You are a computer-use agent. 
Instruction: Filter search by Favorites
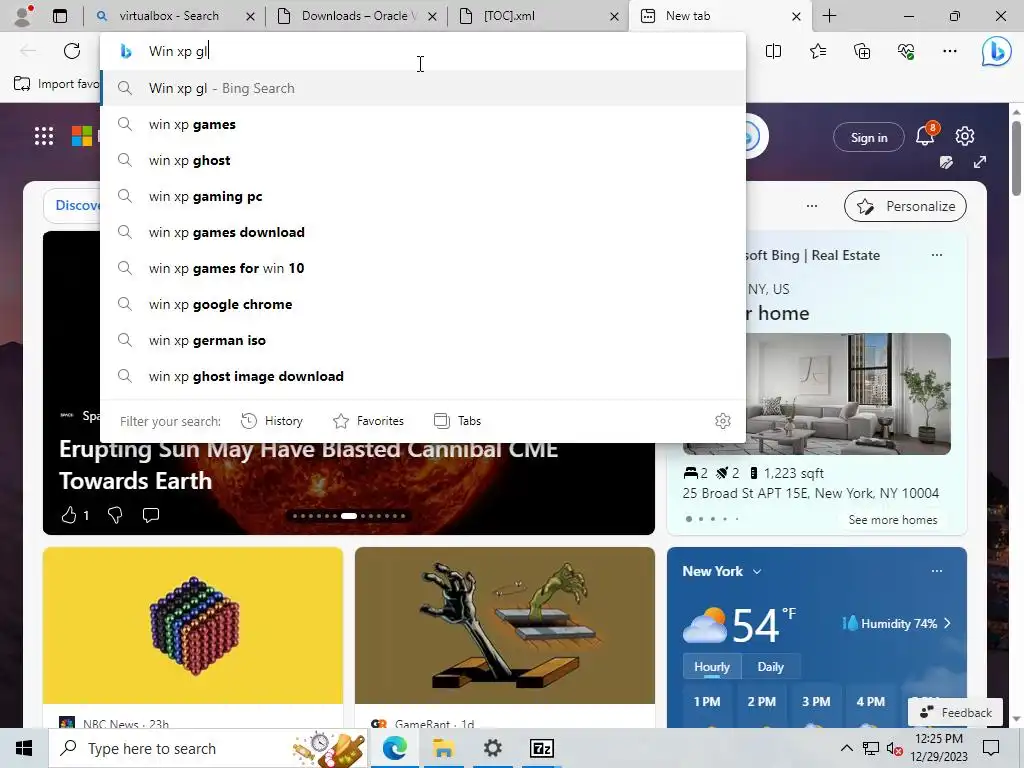[368, 421]
